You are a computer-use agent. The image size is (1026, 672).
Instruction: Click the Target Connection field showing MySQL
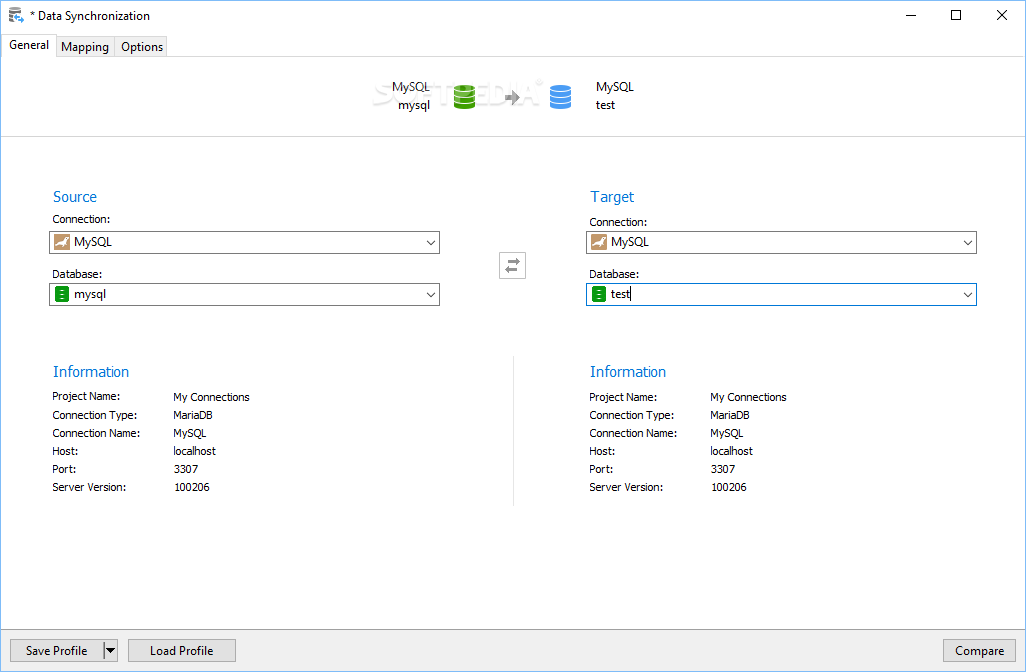(781, 242)
